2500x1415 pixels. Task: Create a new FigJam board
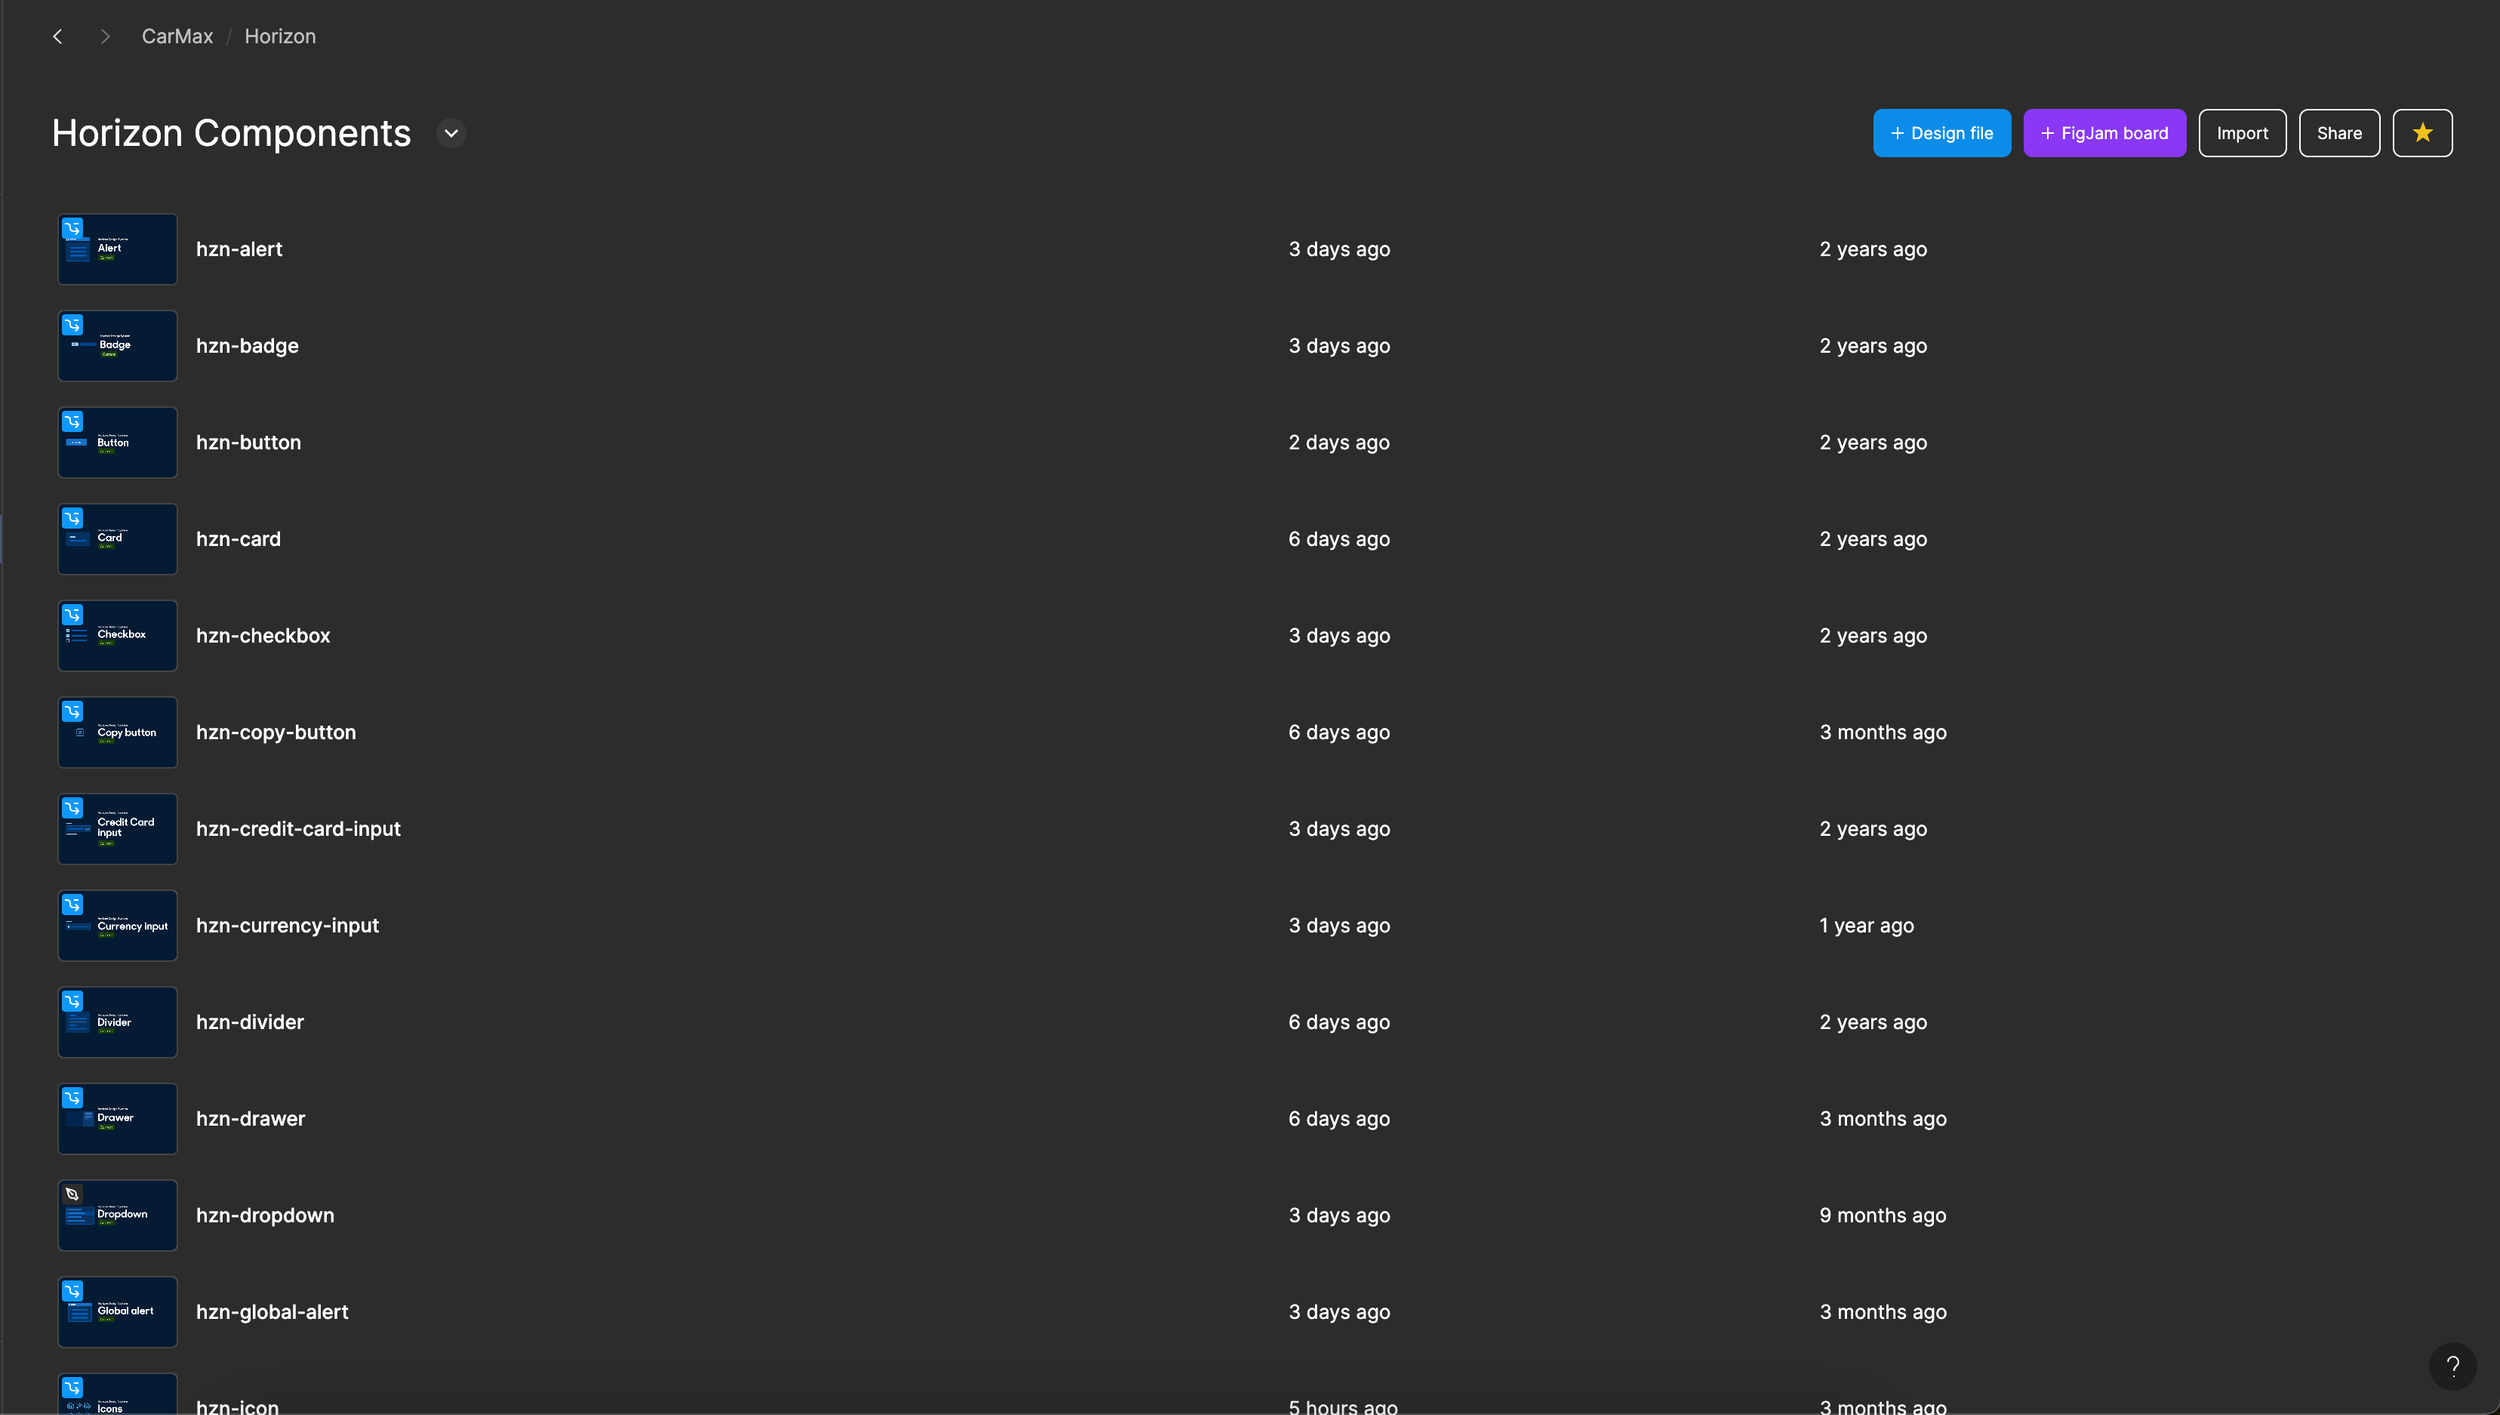(x=2104, y=133)
